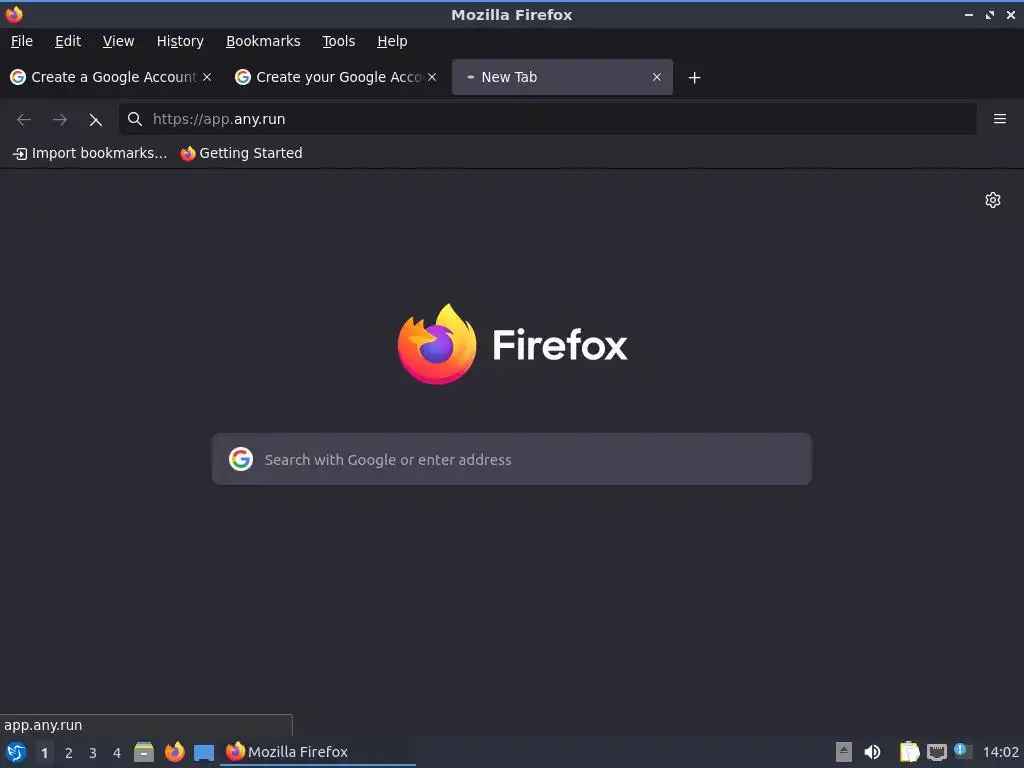Click the Search with Google field

pos(512,459)
